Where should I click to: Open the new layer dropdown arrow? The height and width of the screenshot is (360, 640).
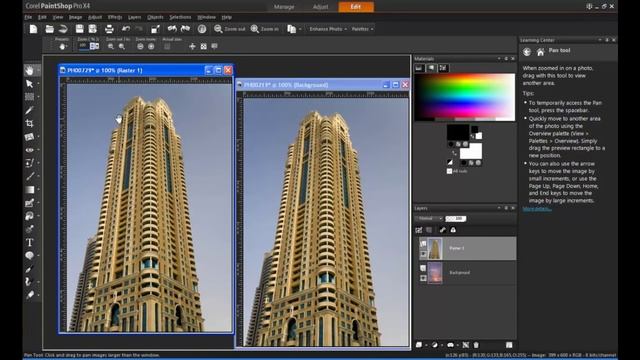[x=426, y=345]
